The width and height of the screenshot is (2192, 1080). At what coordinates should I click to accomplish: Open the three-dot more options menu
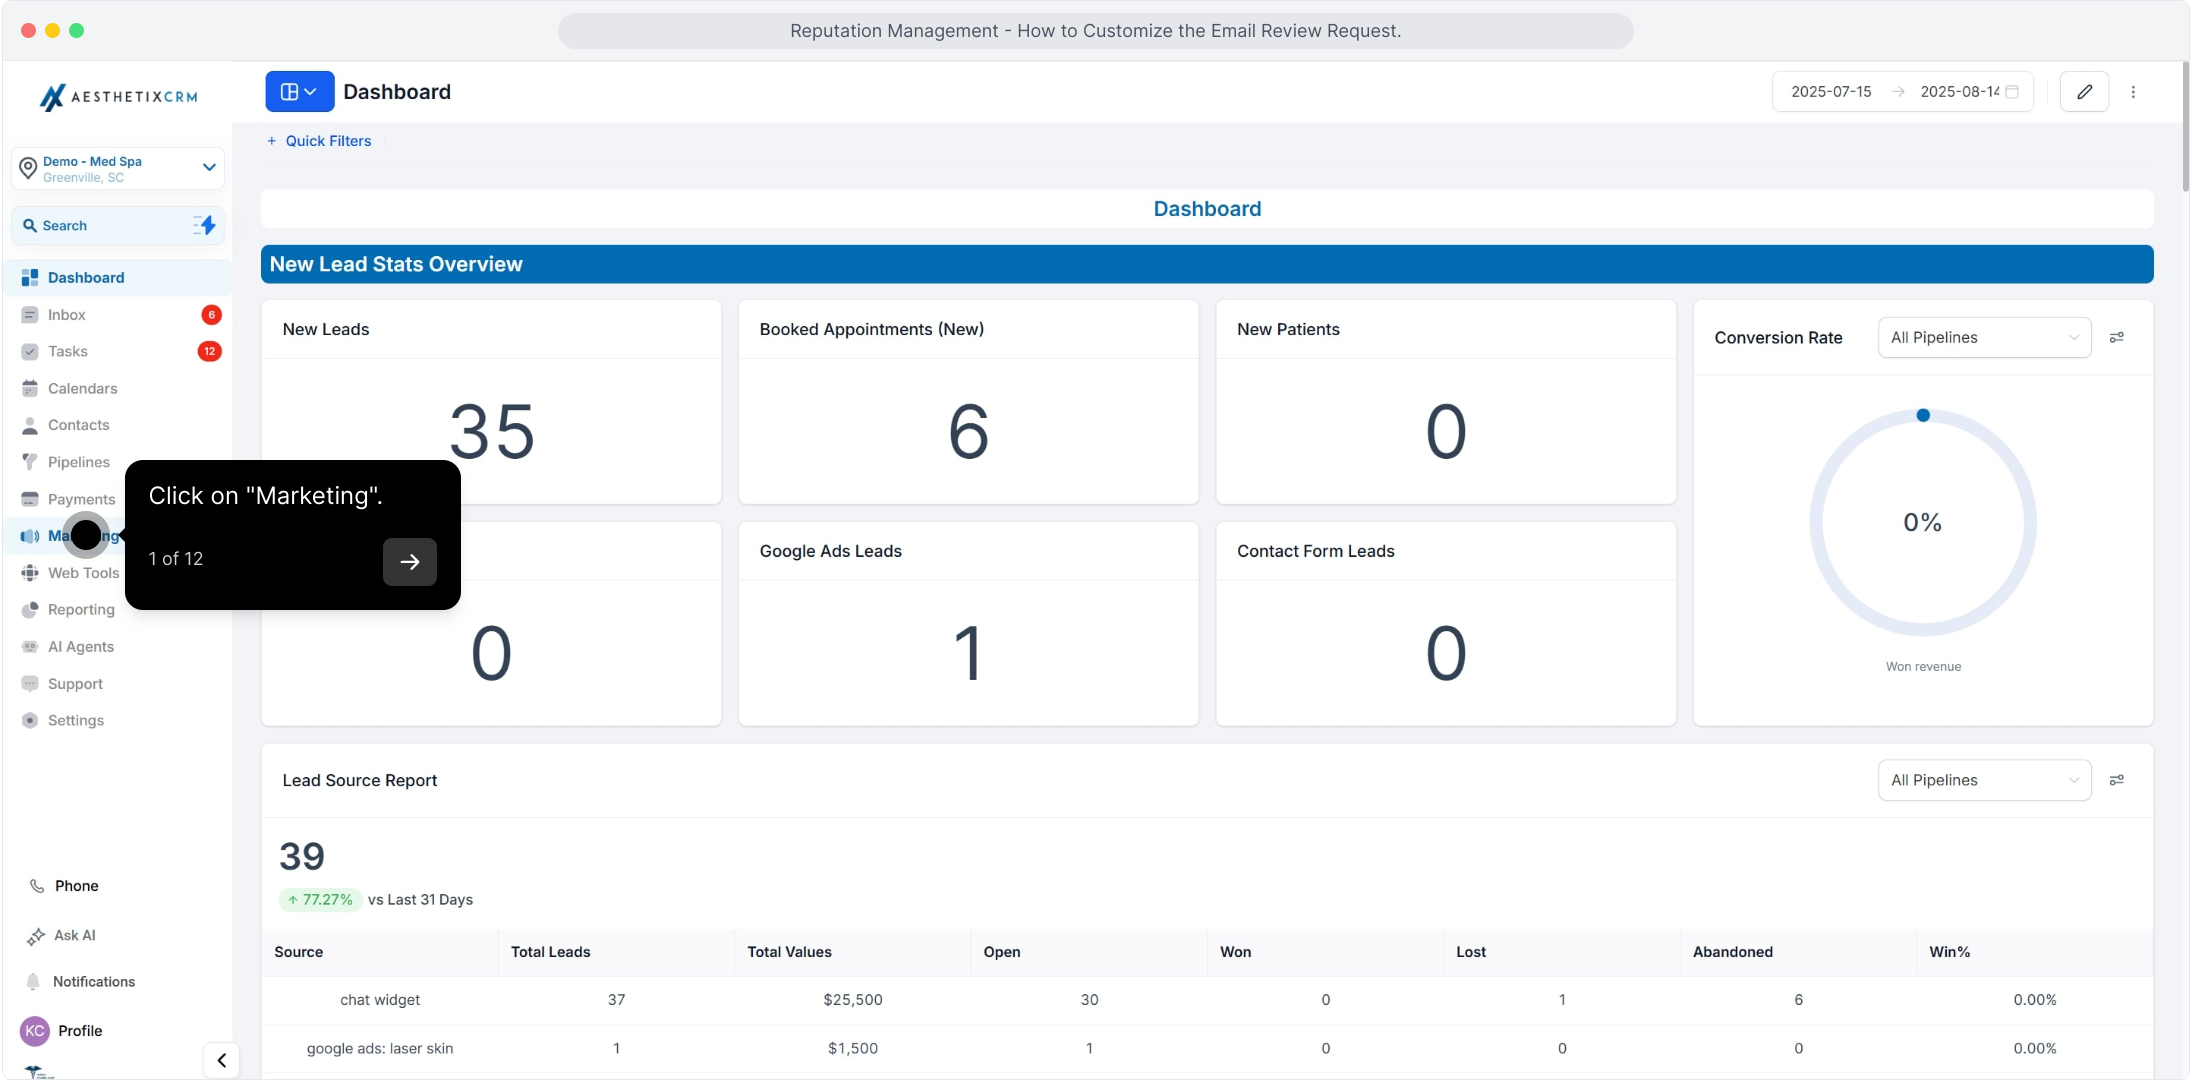coord(2134,92)
